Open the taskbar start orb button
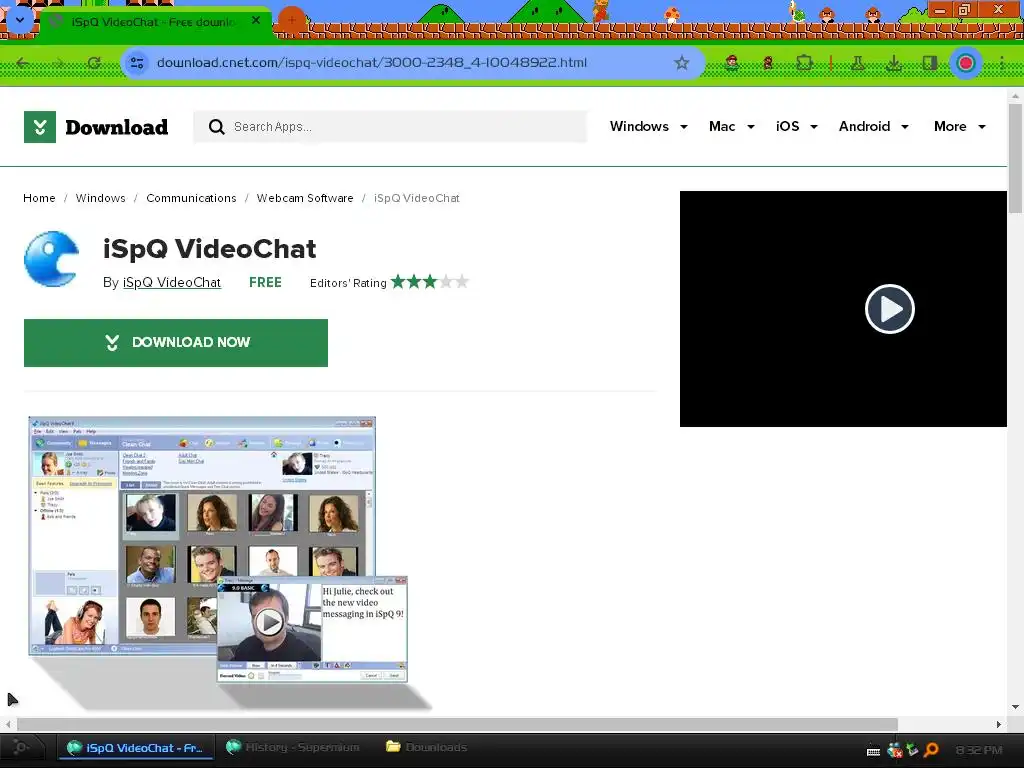This screenshot has width=1024, height=768. (x=20, y=747)
